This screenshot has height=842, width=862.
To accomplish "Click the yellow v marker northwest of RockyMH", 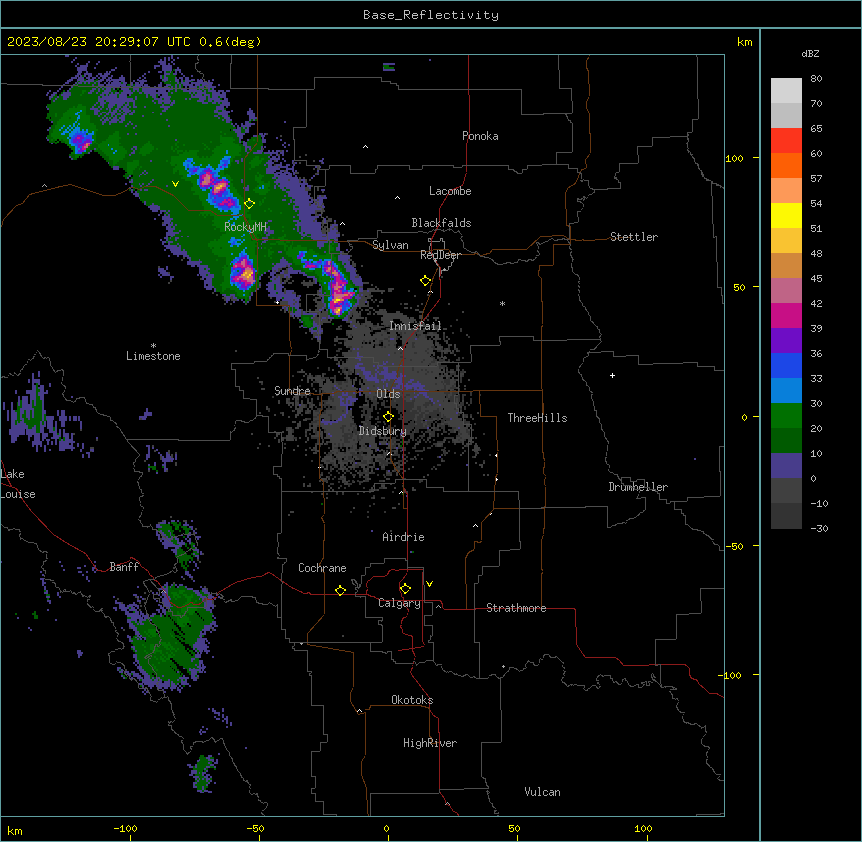I will [x=175, y=184].
